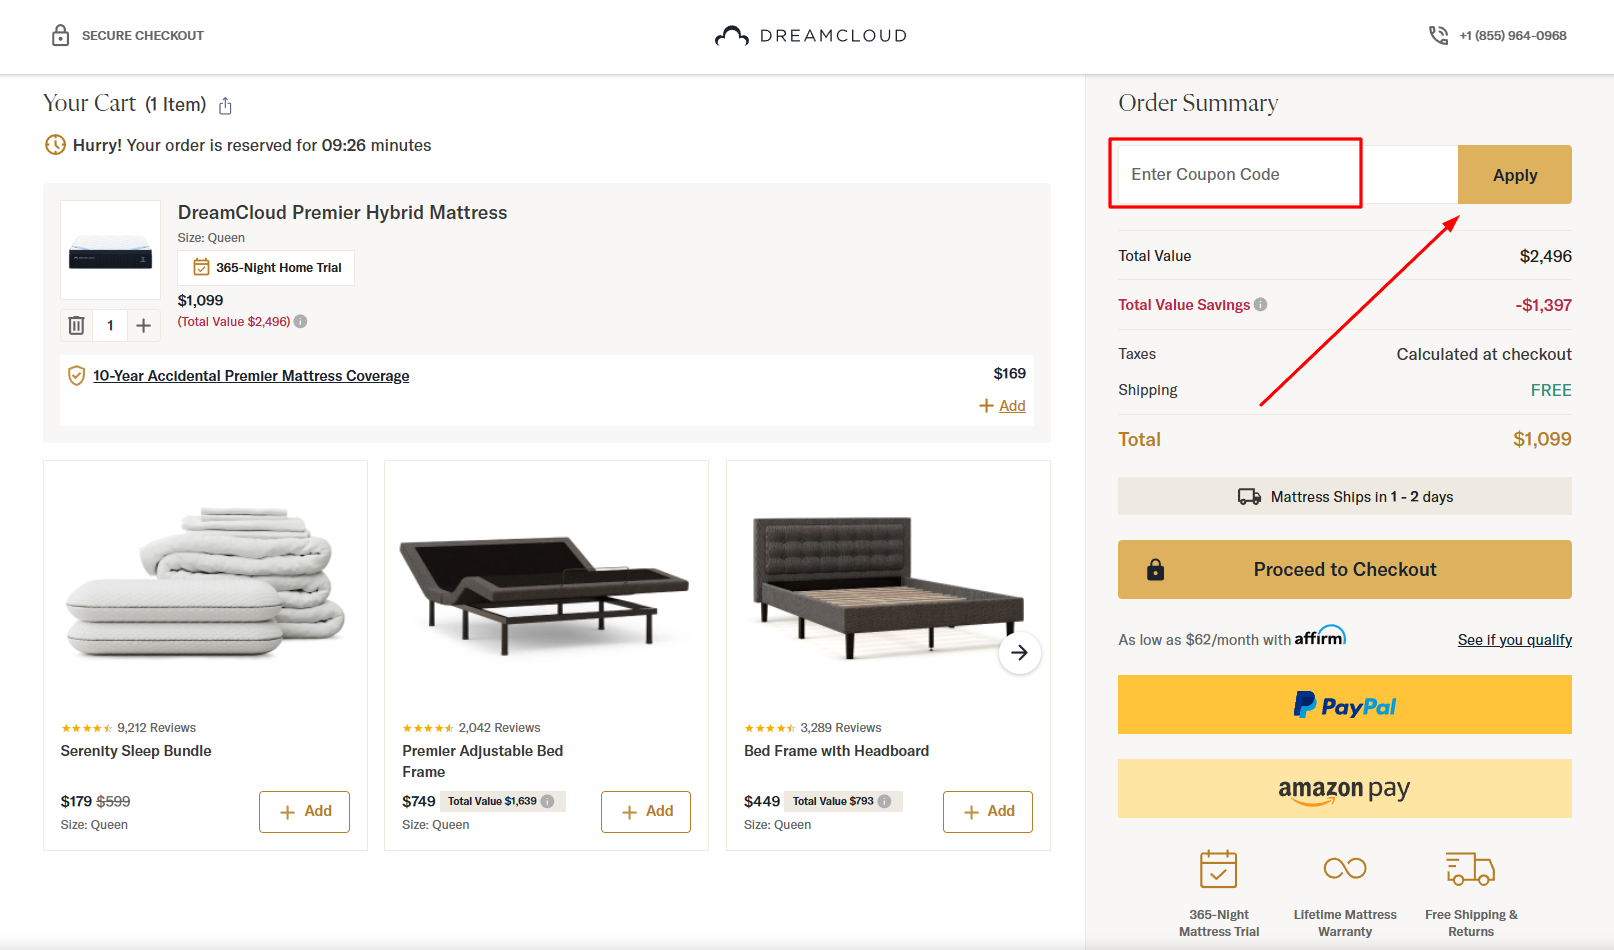Click the shield icon on mattress coverage row
This screenshot has height=950, width=1614.
point(76,376)
